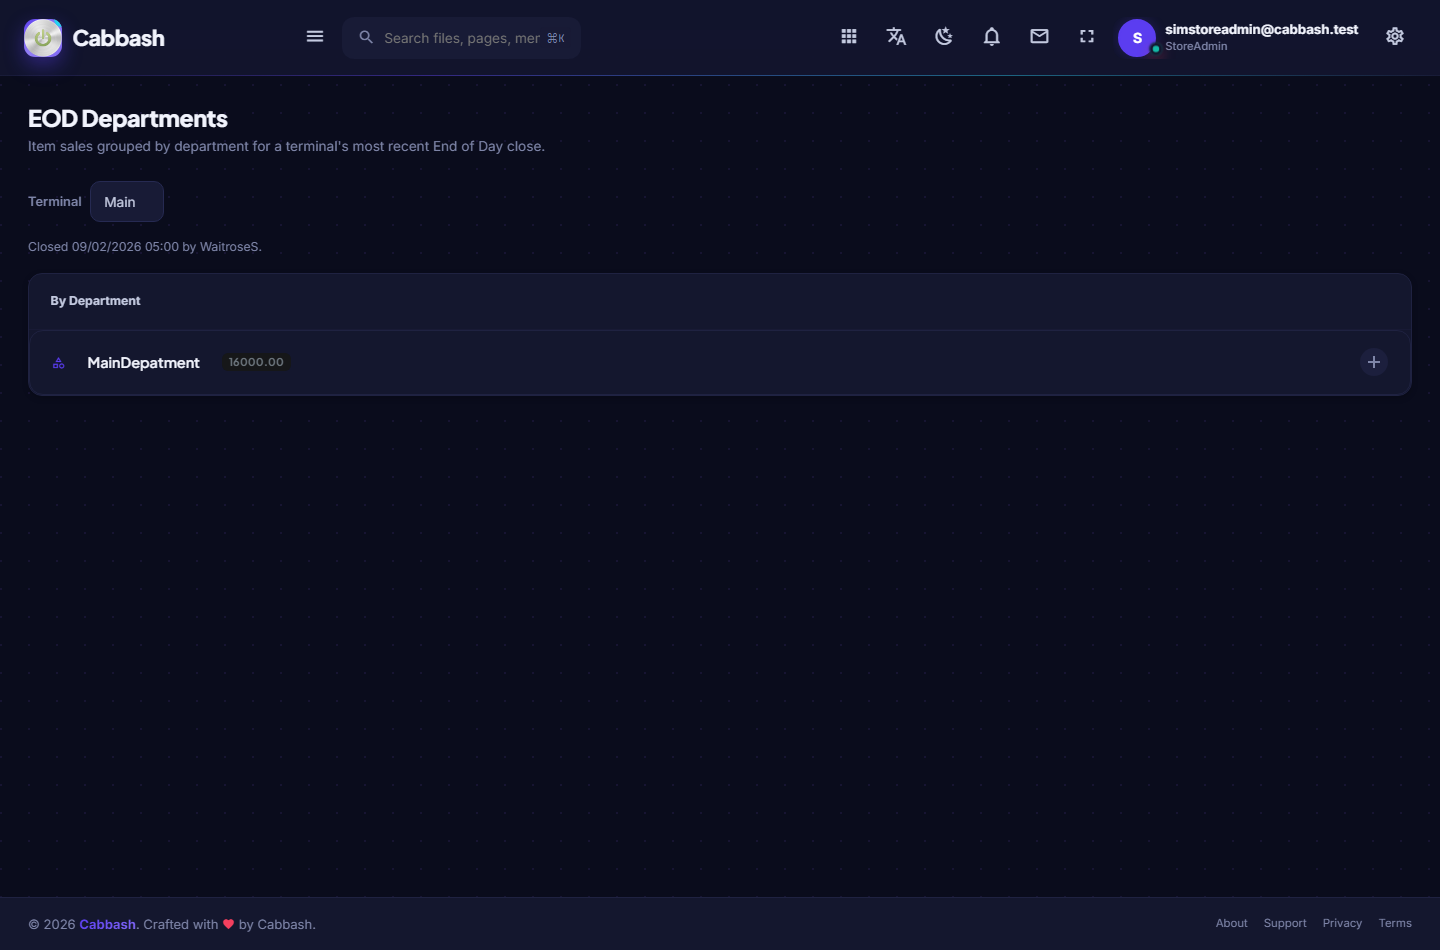Image resolution: width=1440 pixels, height=950 pixels.
Task: Click the search magnifier icon
Action: (366, 37)
